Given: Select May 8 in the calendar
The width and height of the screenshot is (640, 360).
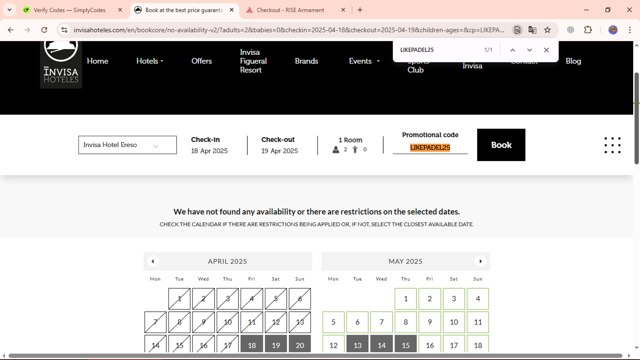Looking at the screenshot, I should pos(405,322).
